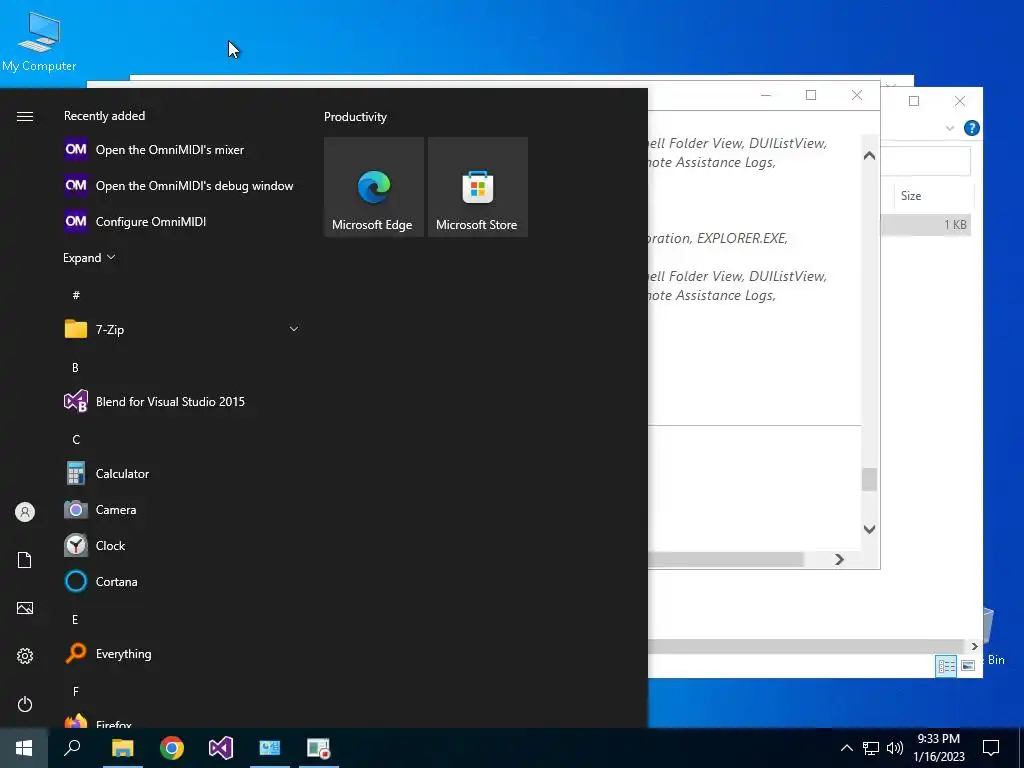This screenshot has height=768, width=1024.
Task: Open the Microsoft Edge tile
Action: [374, 187]
